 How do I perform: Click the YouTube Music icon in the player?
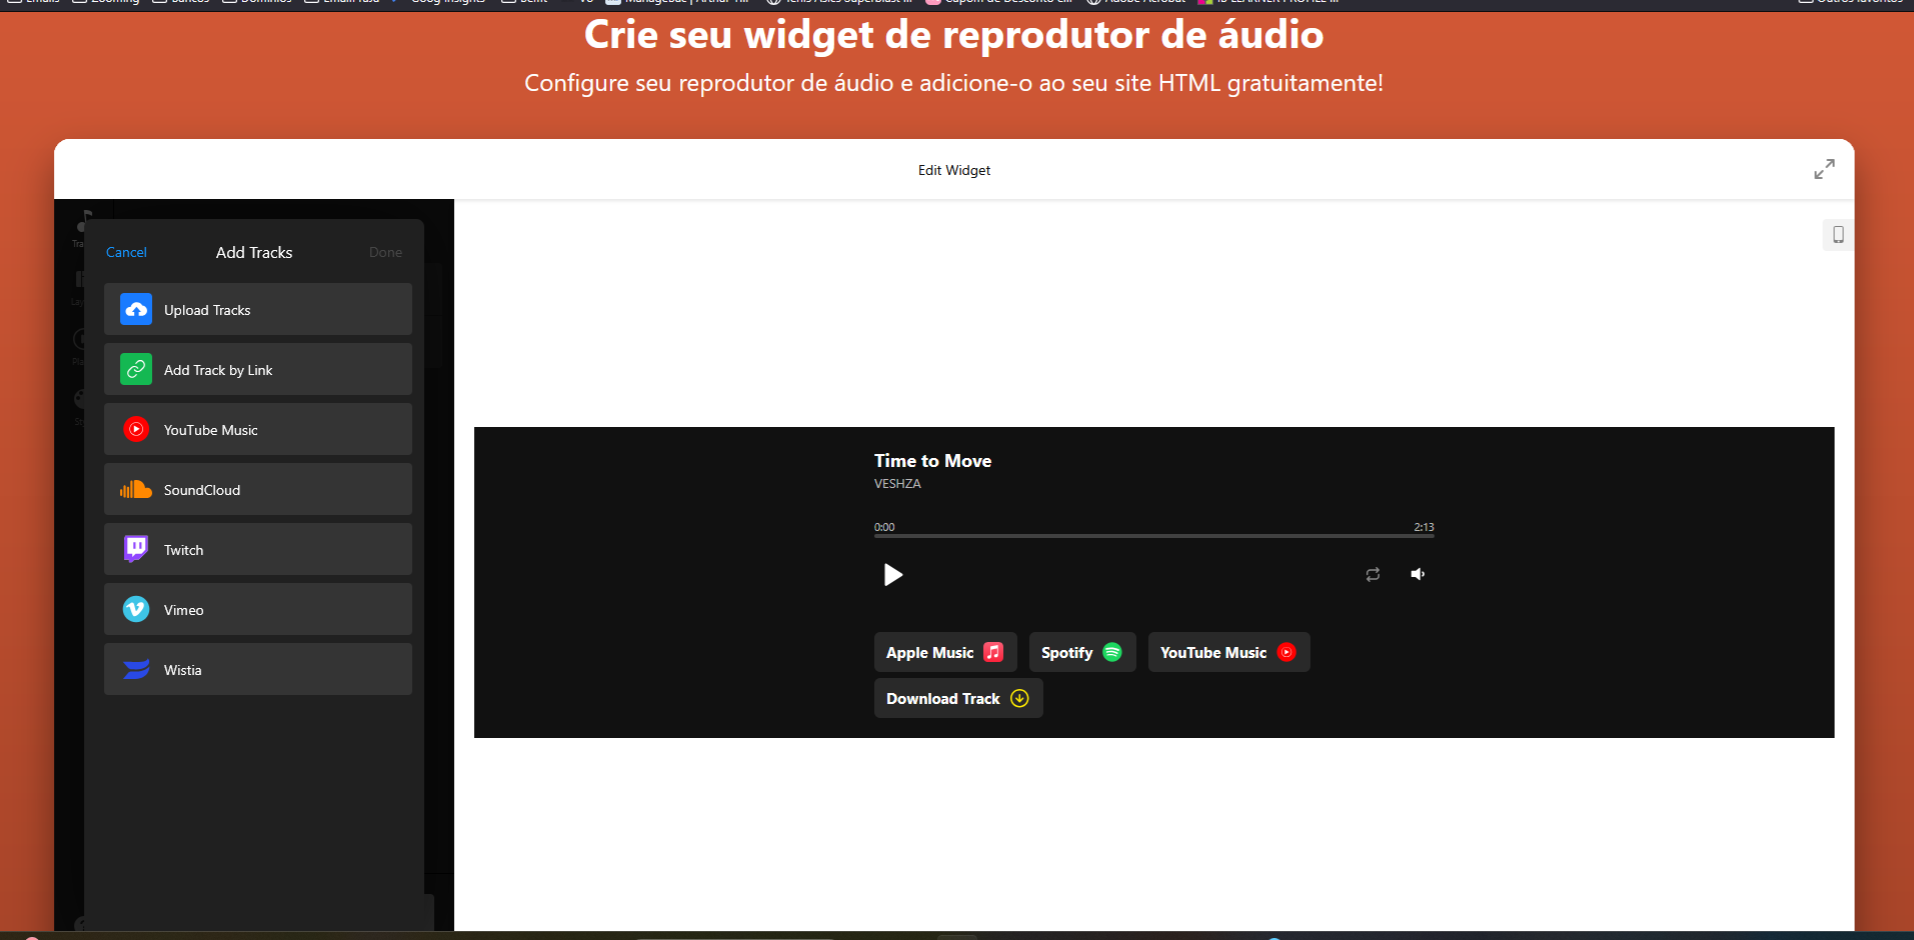[x=1287, y=652]
